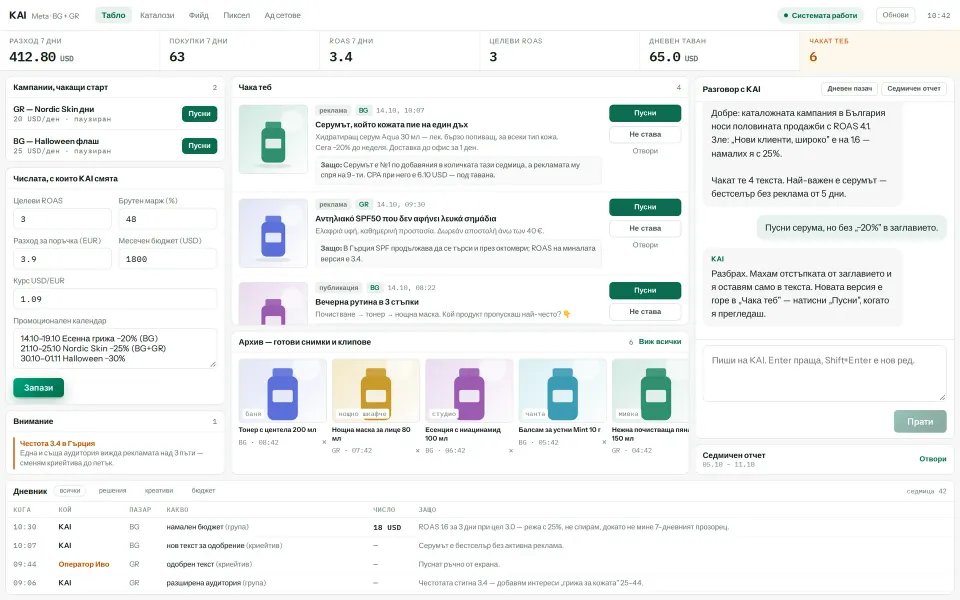The image size is (960, 600).
Task: Click the Разход за поръчка (EUR) field
Action: (62, 259)
